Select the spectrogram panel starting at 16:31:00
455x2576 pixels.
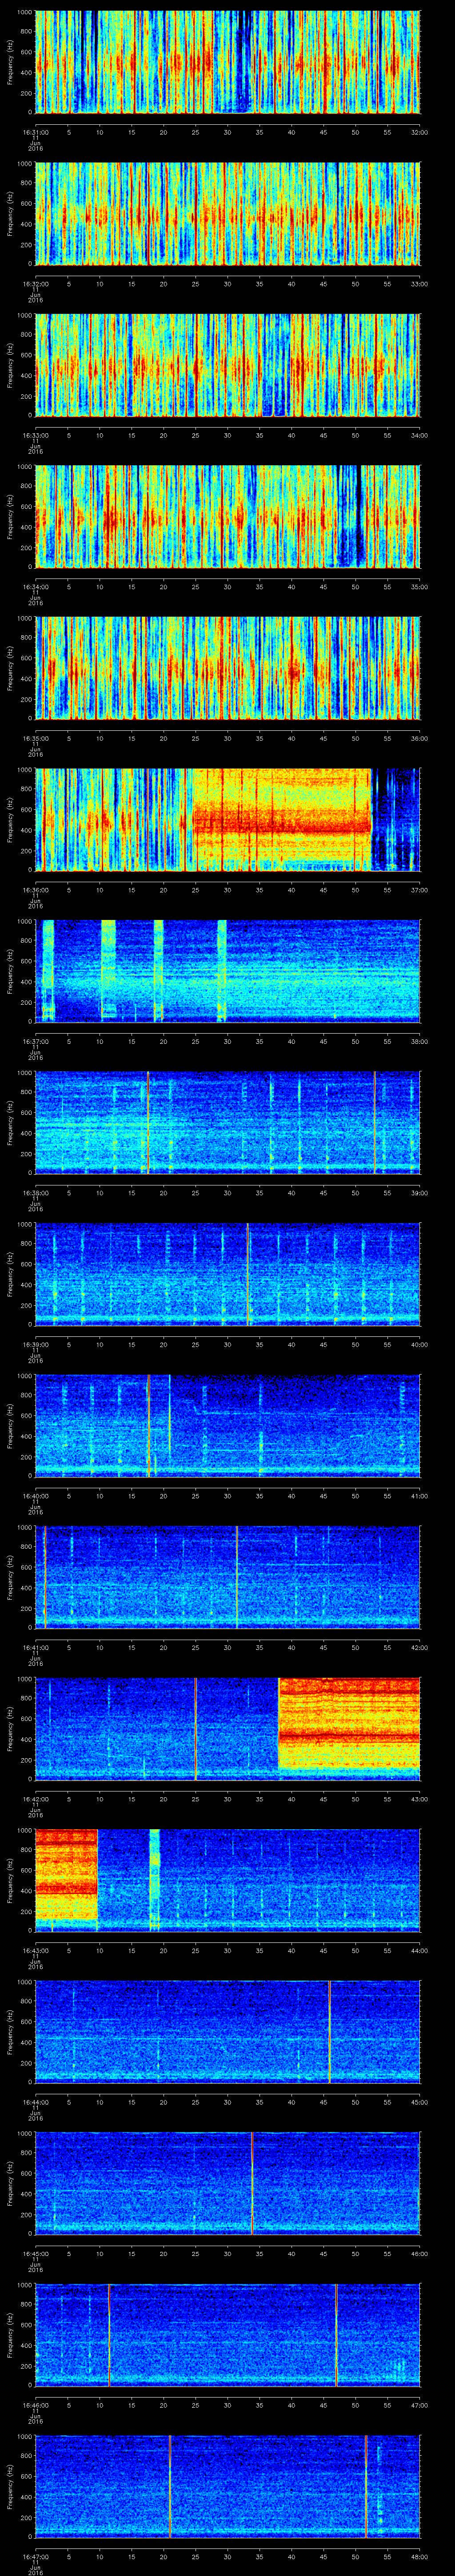click(x=228, y=62)
